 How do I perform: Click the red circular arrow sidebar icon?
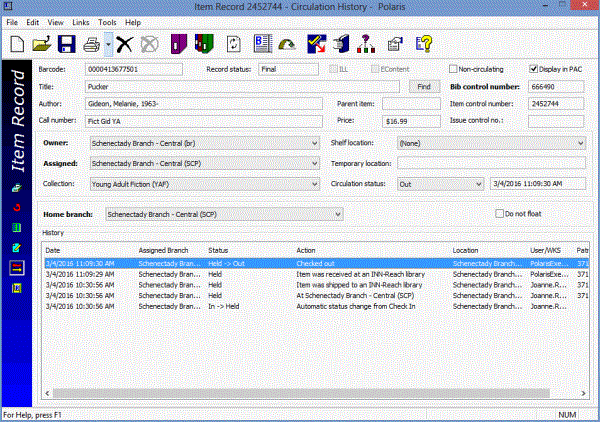17,207
